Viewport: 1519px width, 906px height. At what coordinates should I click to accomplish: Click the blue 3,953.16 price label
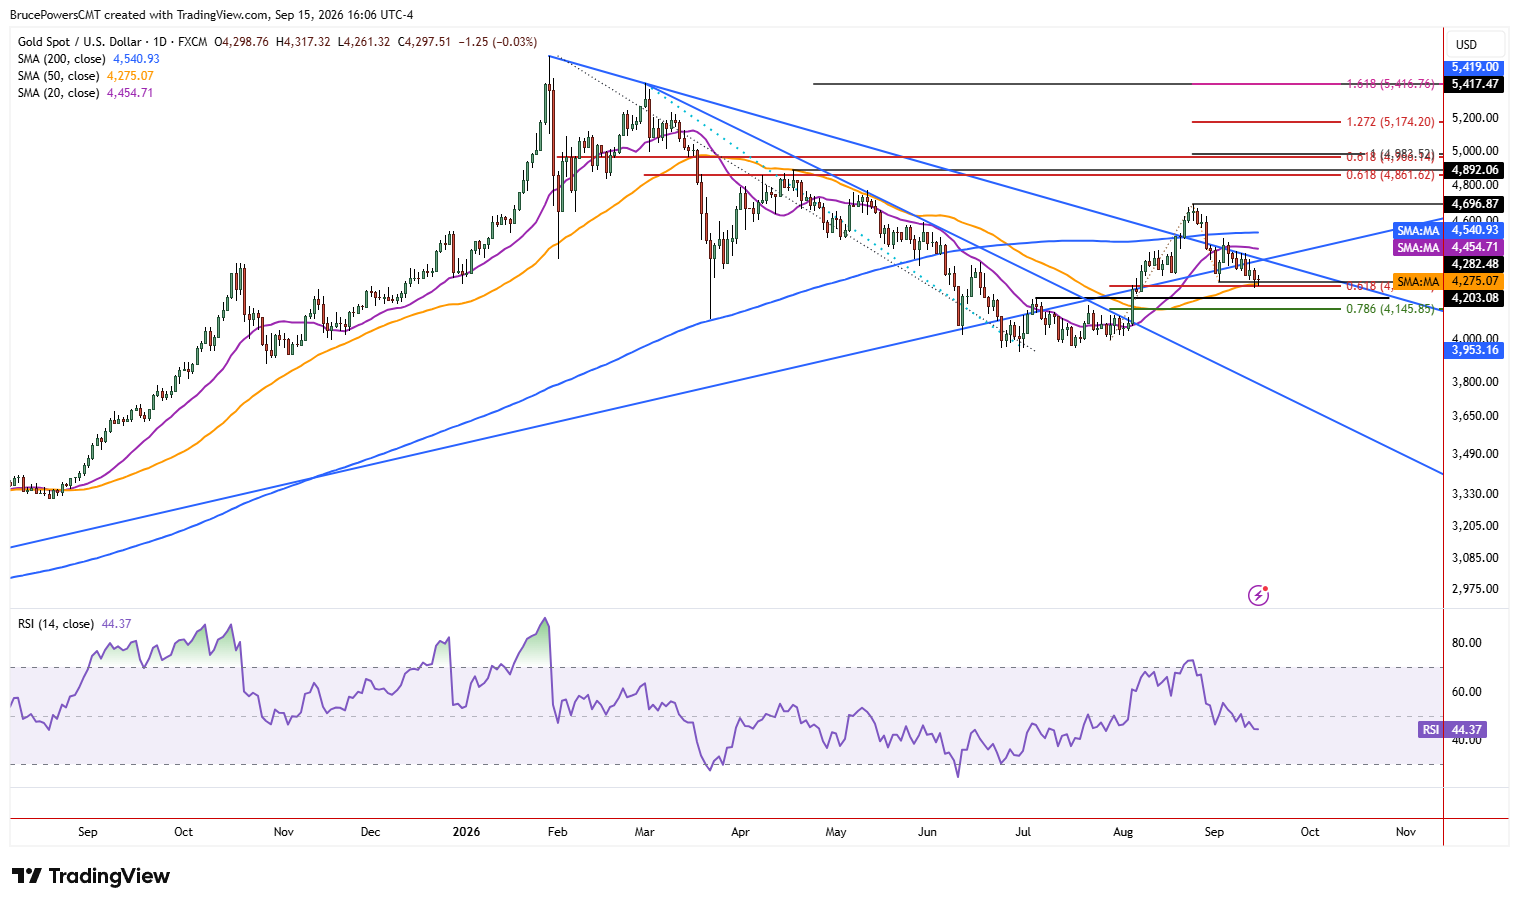1475,350
